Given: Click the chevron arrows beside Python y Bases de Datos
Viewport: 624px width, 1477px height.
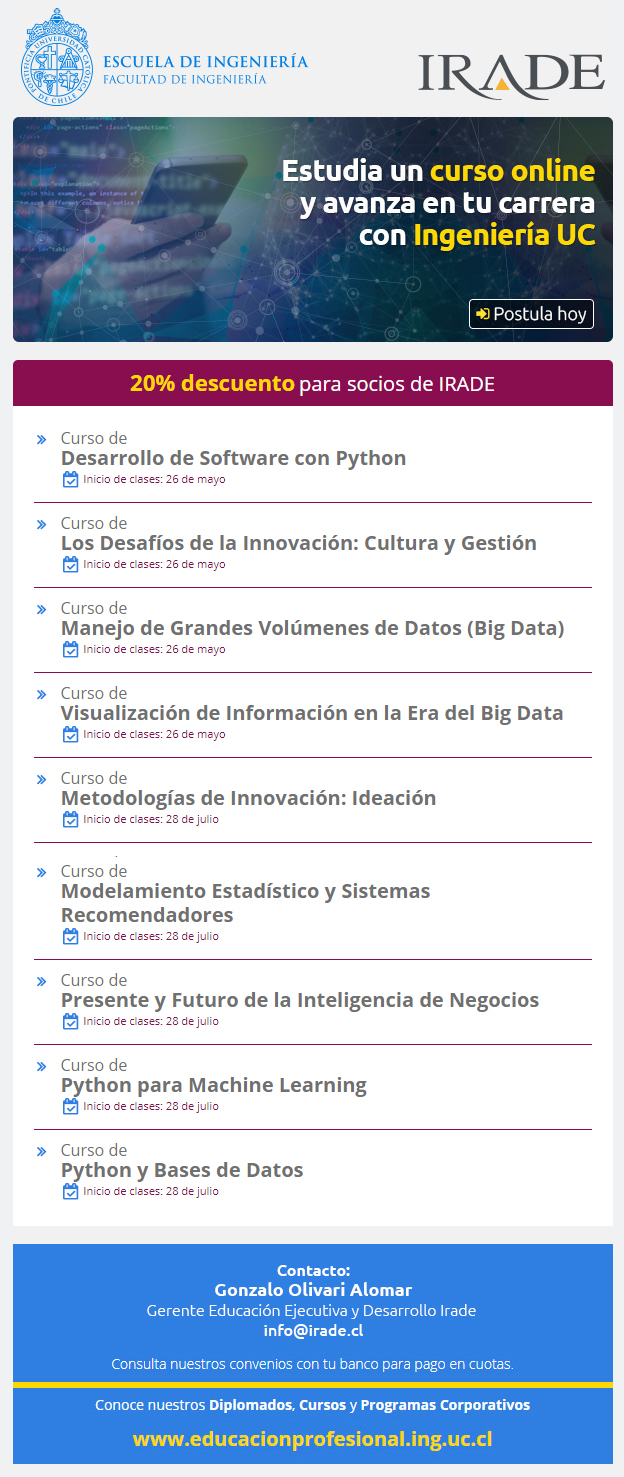Looking at the screenshot, I should tap(41, 1151).
